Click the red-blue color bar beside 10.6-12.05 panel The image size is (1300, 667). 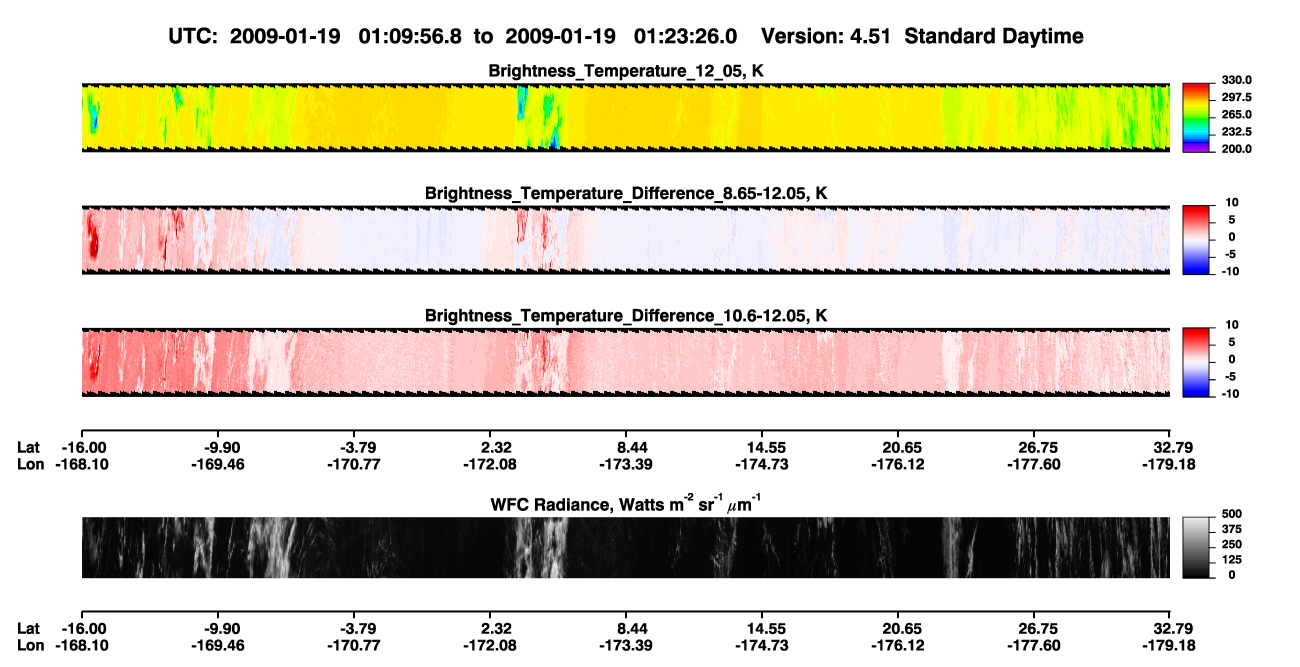click(x=1196, y=362)
